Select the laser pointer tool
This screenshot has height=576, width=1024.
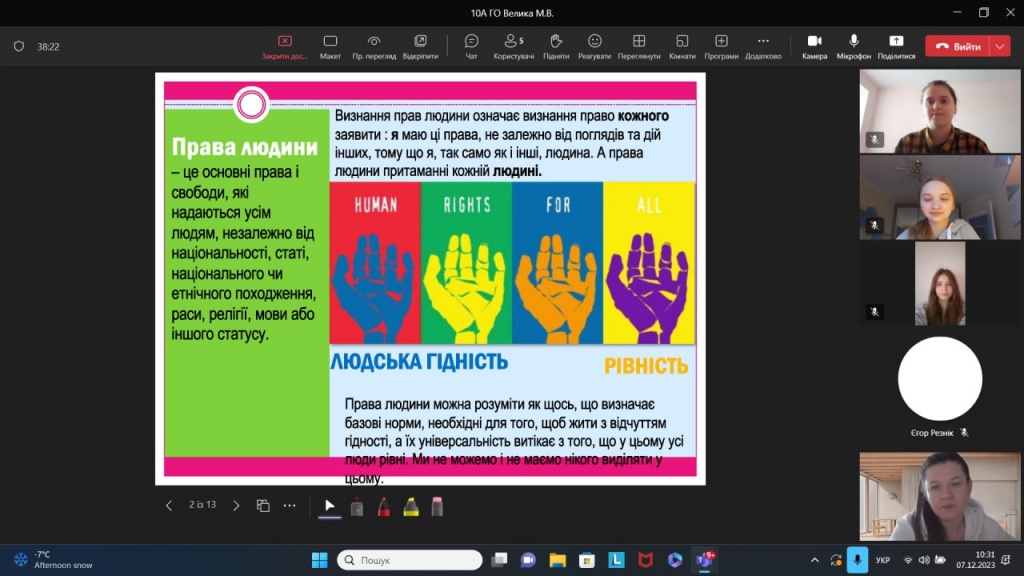coord(357,506)
